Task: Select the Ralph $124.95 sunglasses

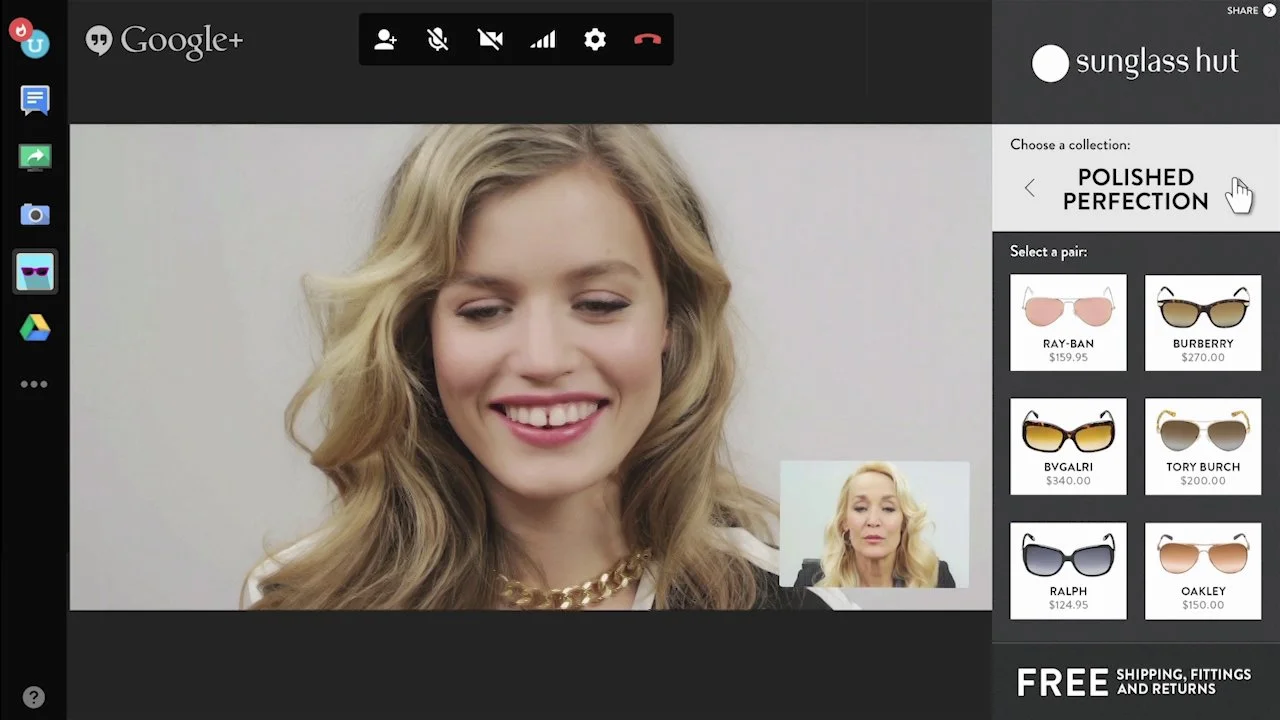Action: pyautogui.click(x=1068, y=570)
